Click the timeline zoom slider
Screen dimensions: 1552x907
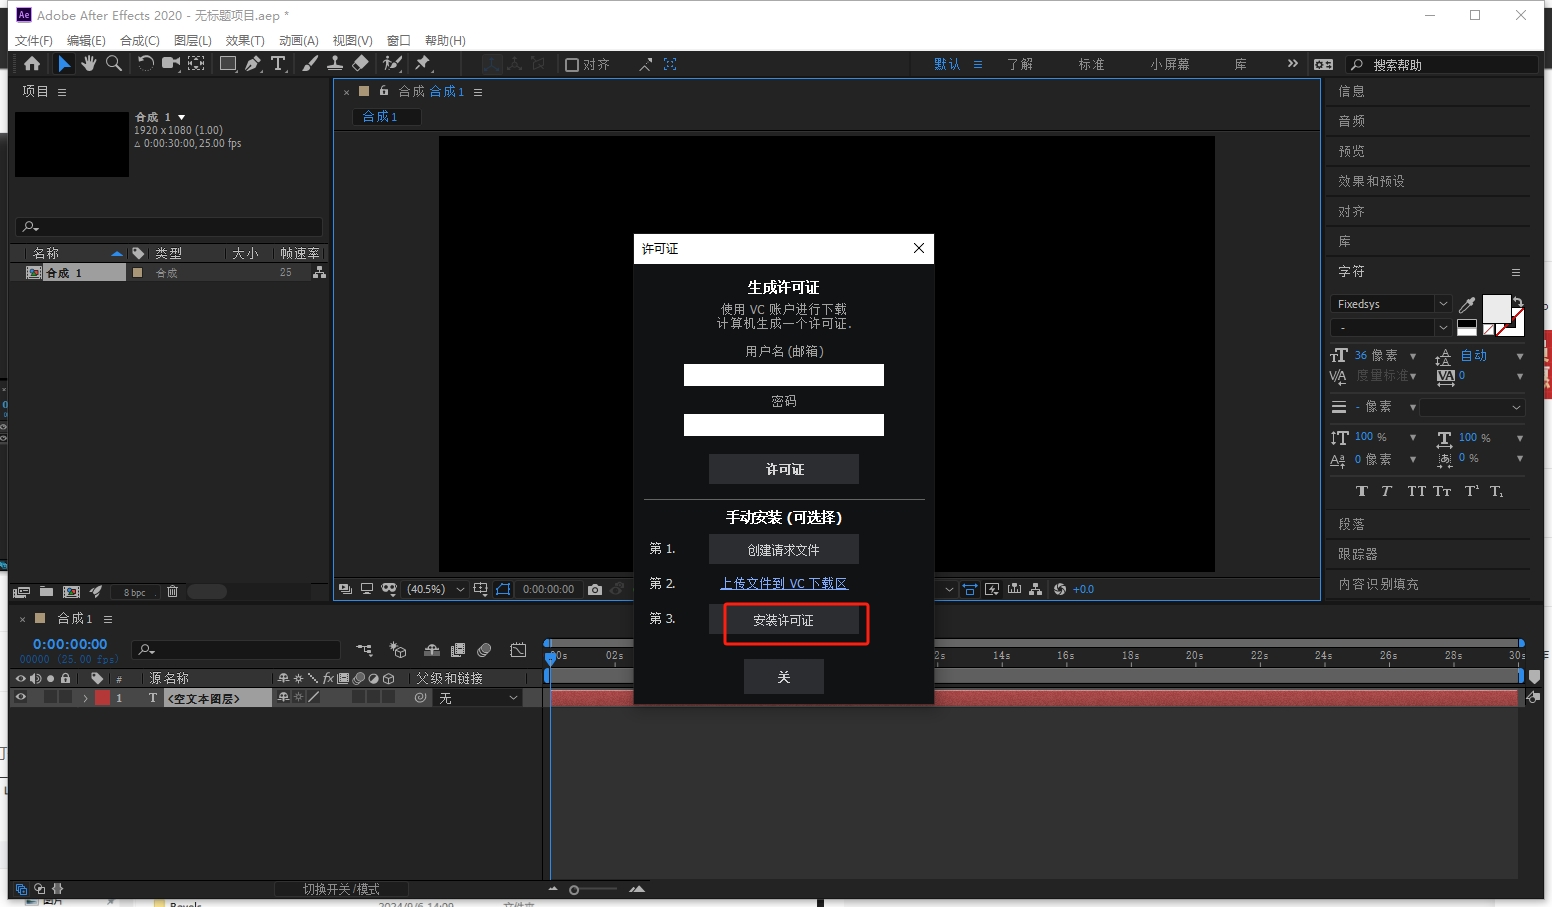tap(594, 889)
